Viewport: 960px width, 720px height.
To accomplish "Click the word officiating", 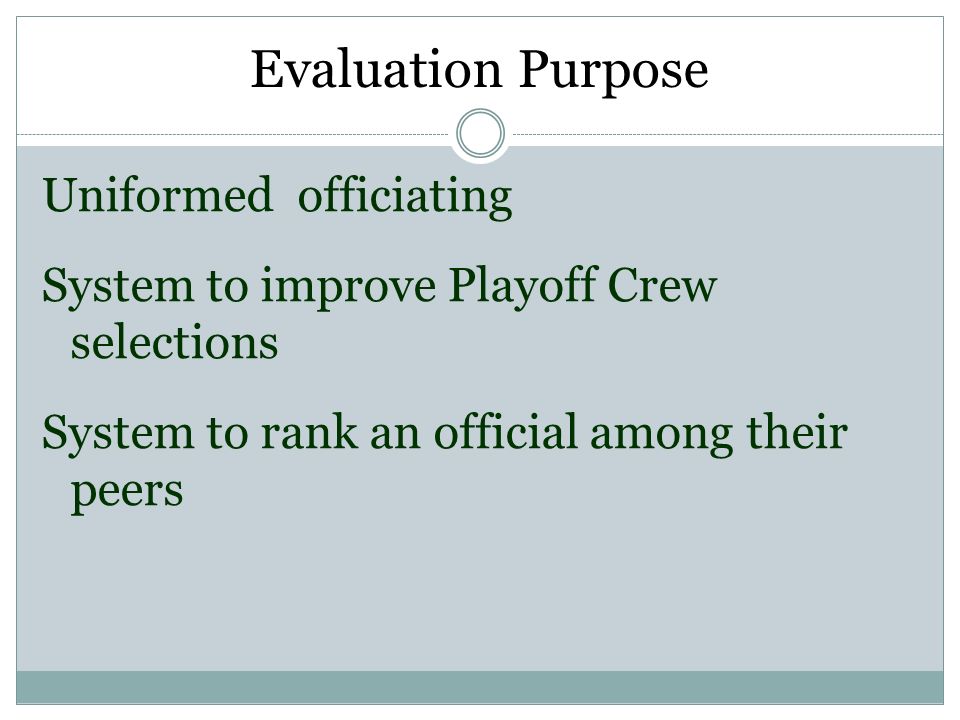I will [405, 196].
